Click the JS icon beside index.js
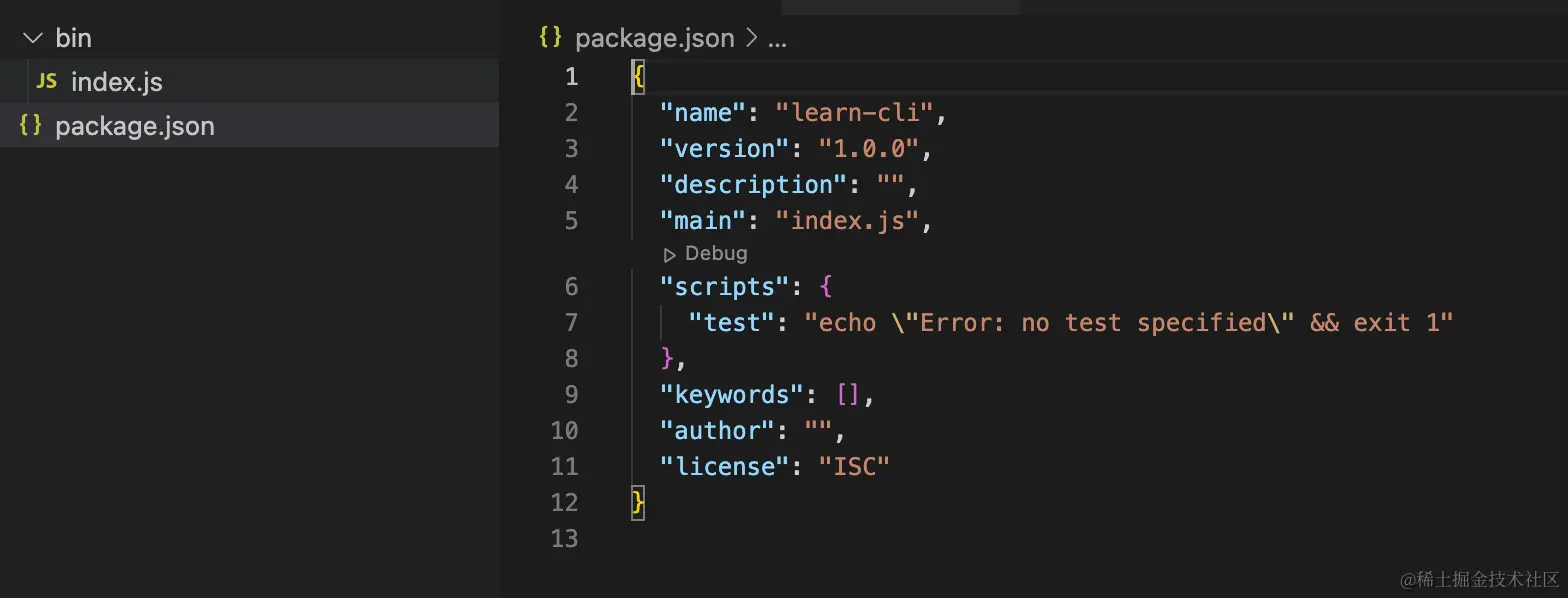The width and height of the screenshot is (1568, 598). [46, 82]
